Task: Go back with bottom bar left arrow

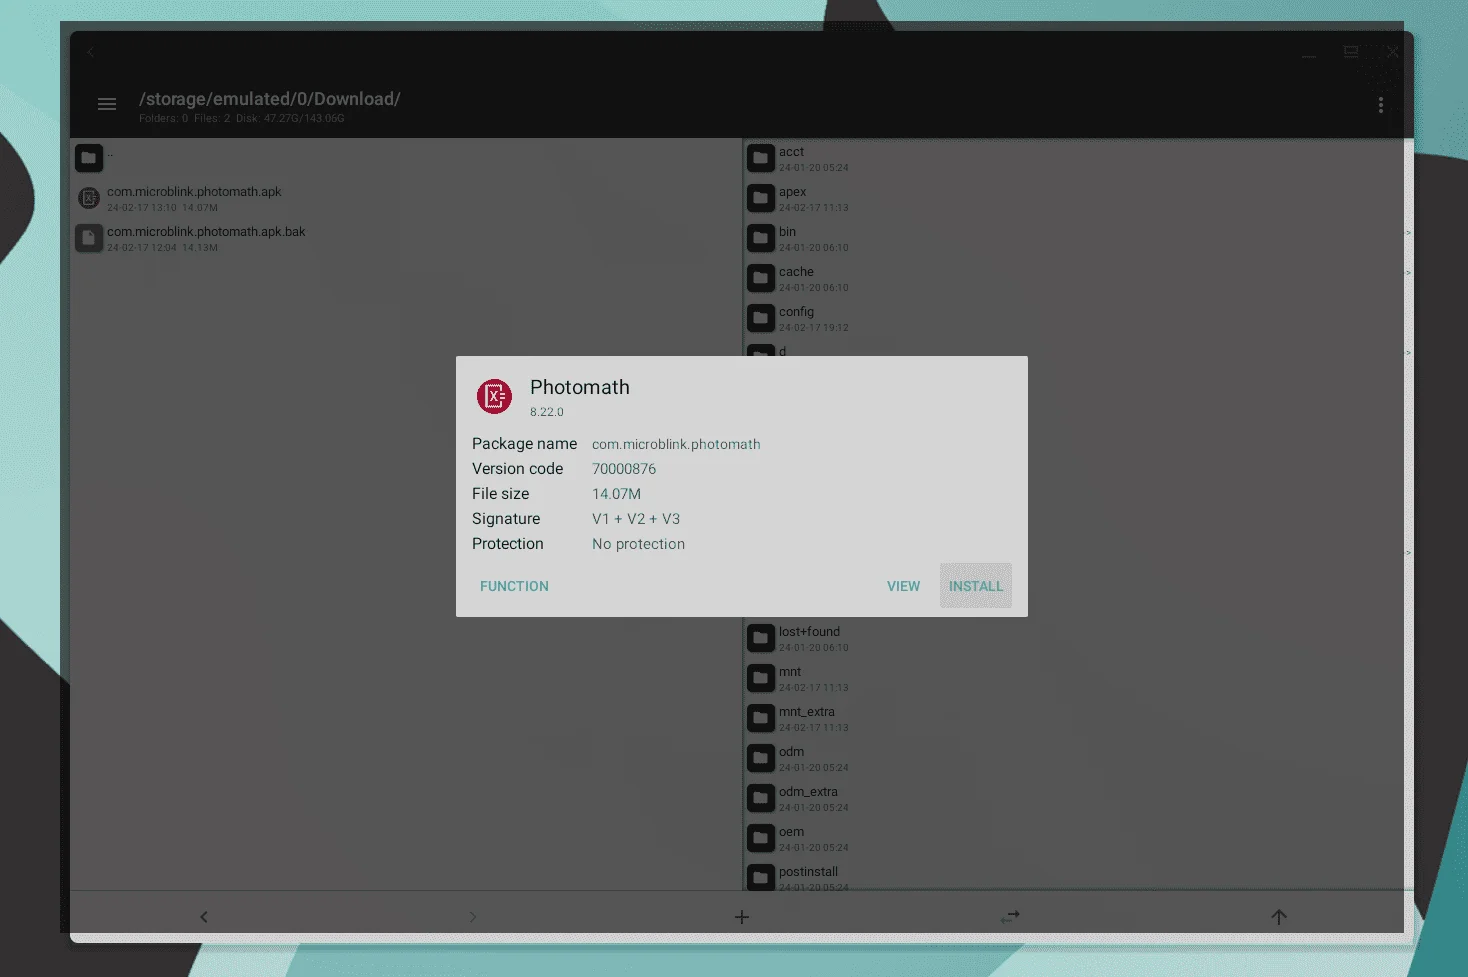Action: [204, 917]
